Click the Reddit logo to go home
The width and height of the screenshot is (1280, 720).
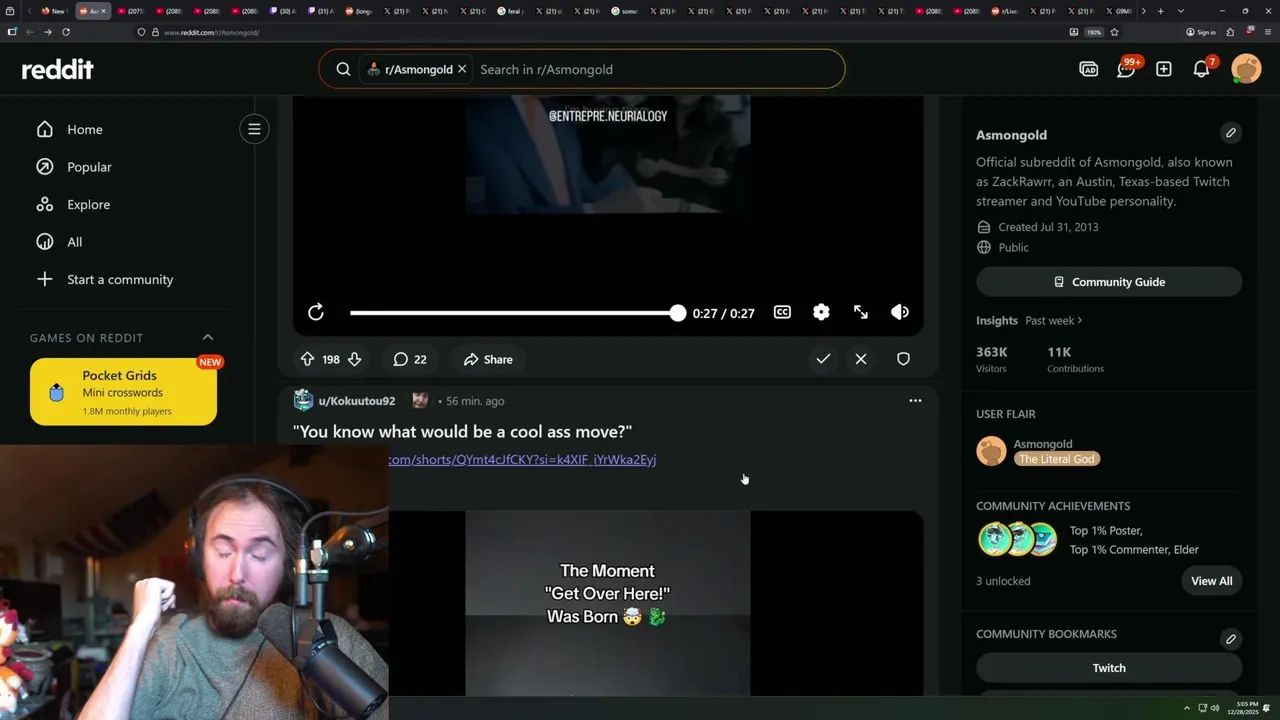coord(57,69)
